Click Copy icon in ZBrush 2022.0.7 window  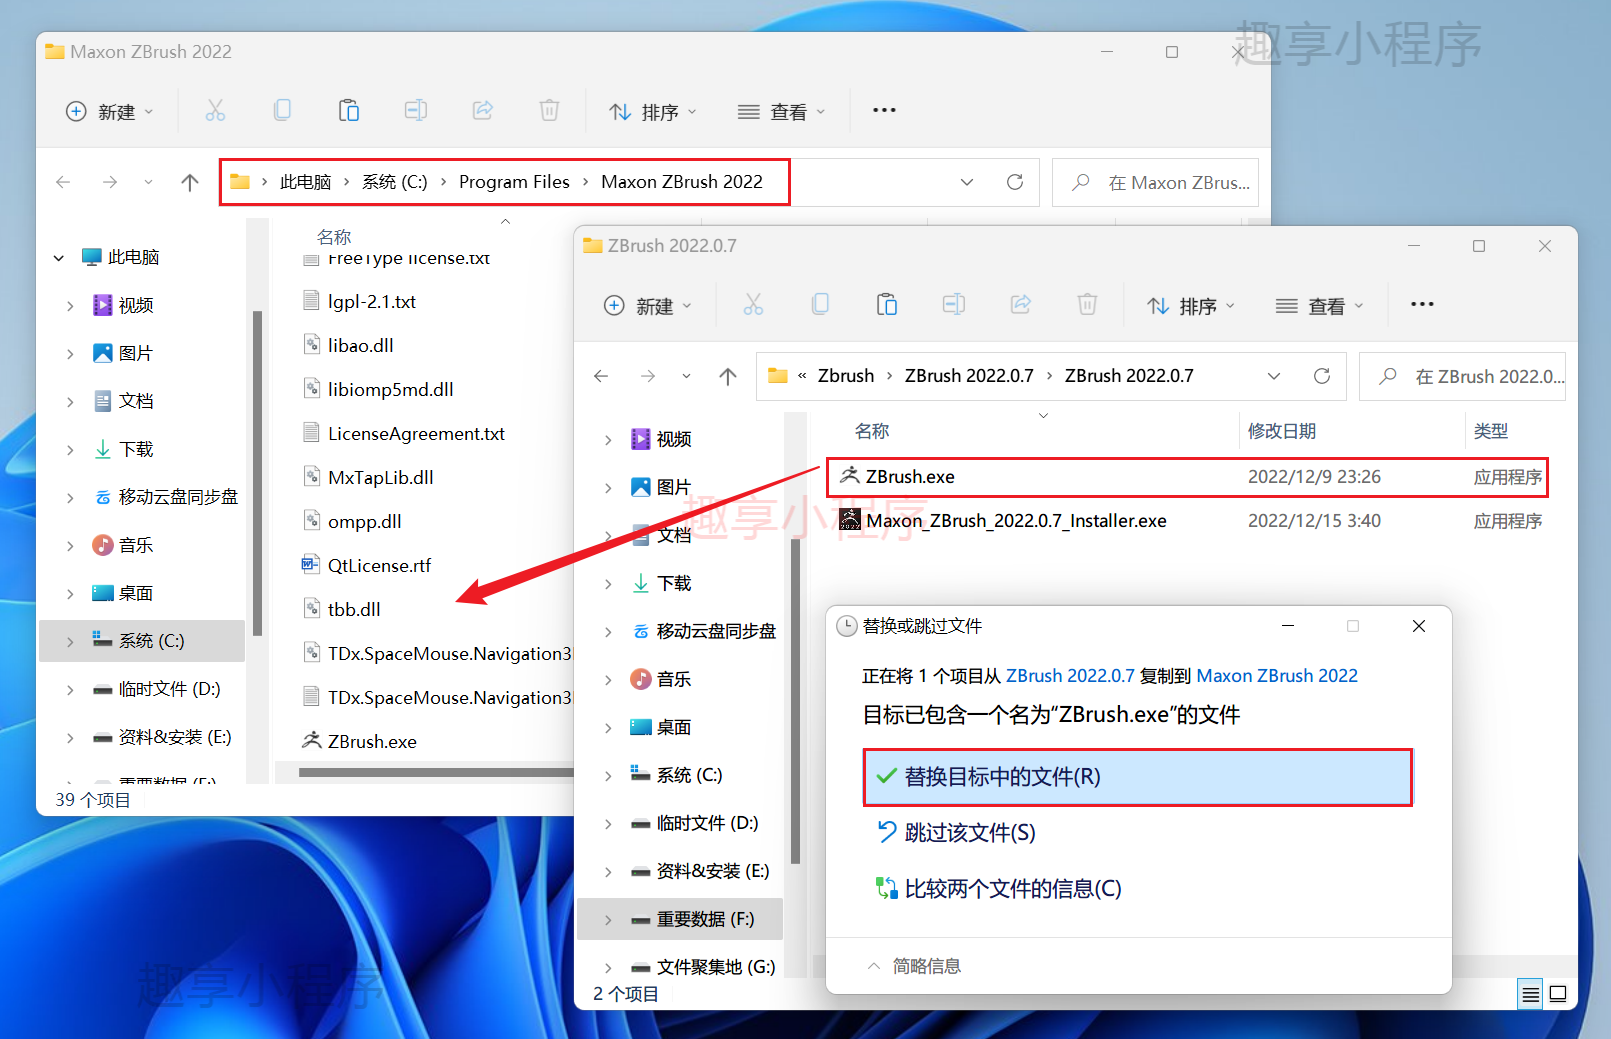click(x=820, y=305)
